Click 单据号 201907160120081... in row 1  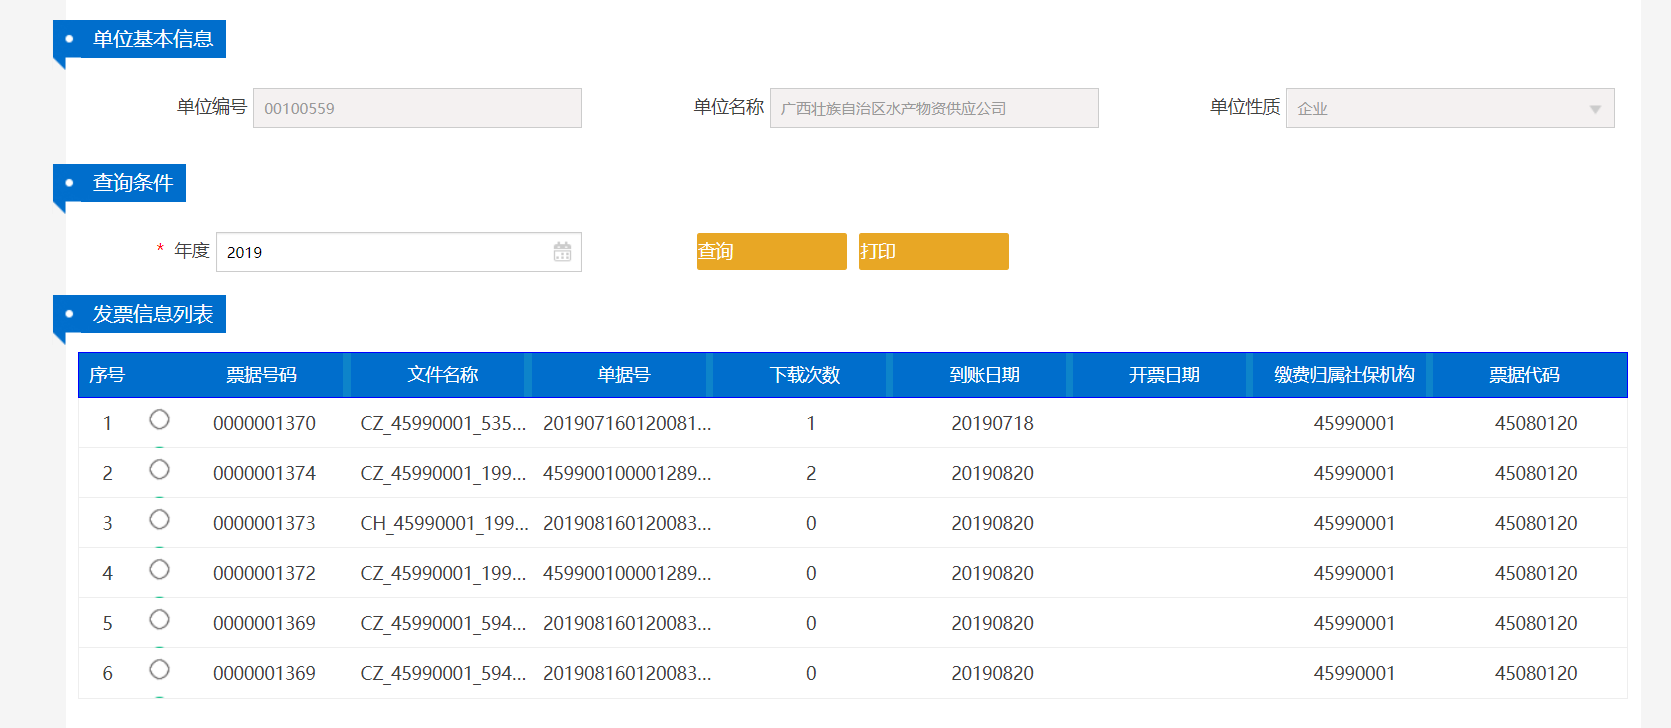tap(627, 423)
